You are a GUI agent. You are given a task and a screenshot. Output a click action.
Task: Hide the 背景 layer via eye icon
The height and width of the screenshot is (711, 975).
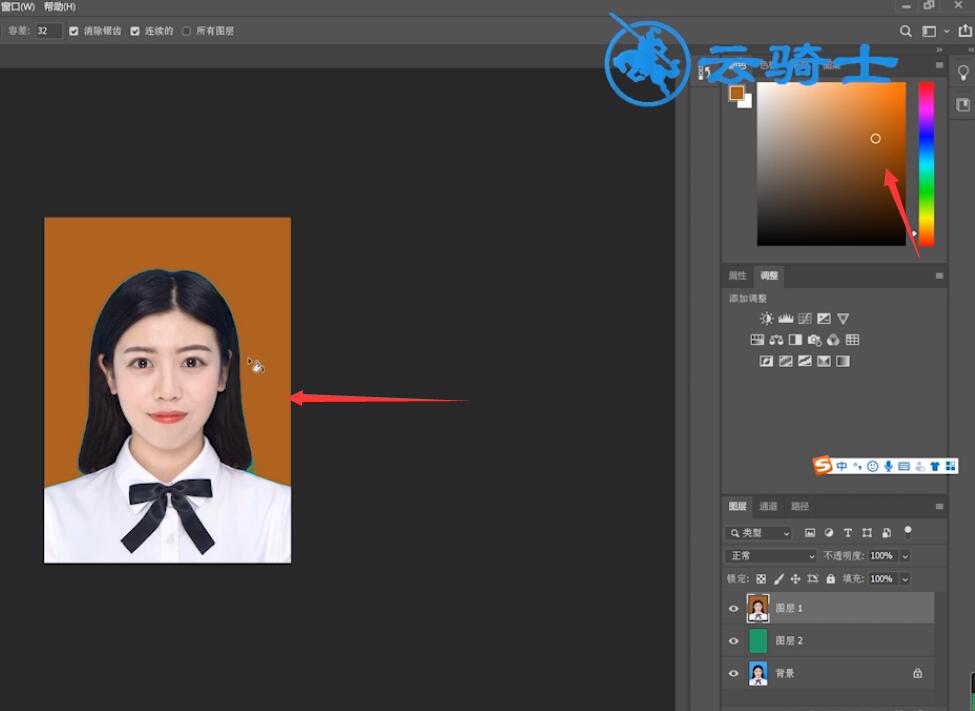734,673
